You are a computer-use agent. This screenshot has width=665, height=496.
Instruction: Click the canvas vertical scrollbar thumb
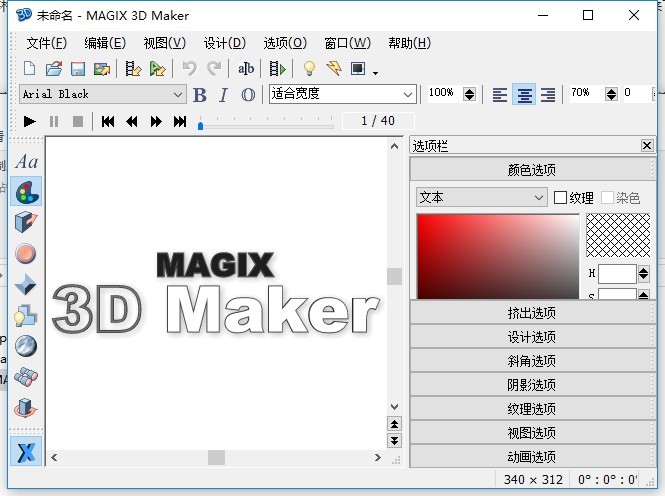click(394, 276)
